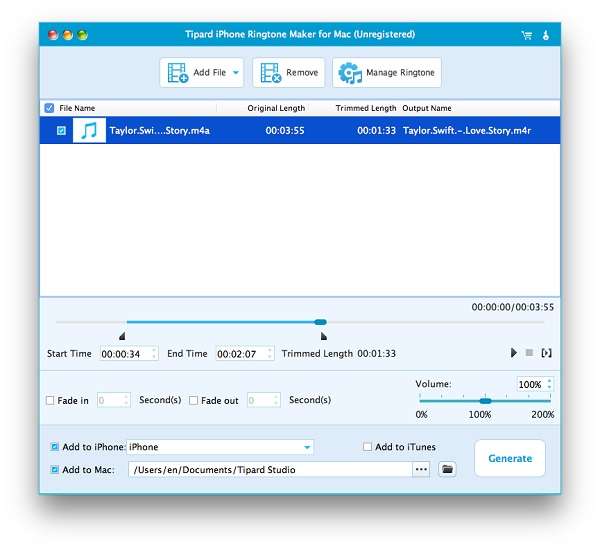Screen dimensions: 600x550
Task: Play the audio preview
Action: pos(514,353)
